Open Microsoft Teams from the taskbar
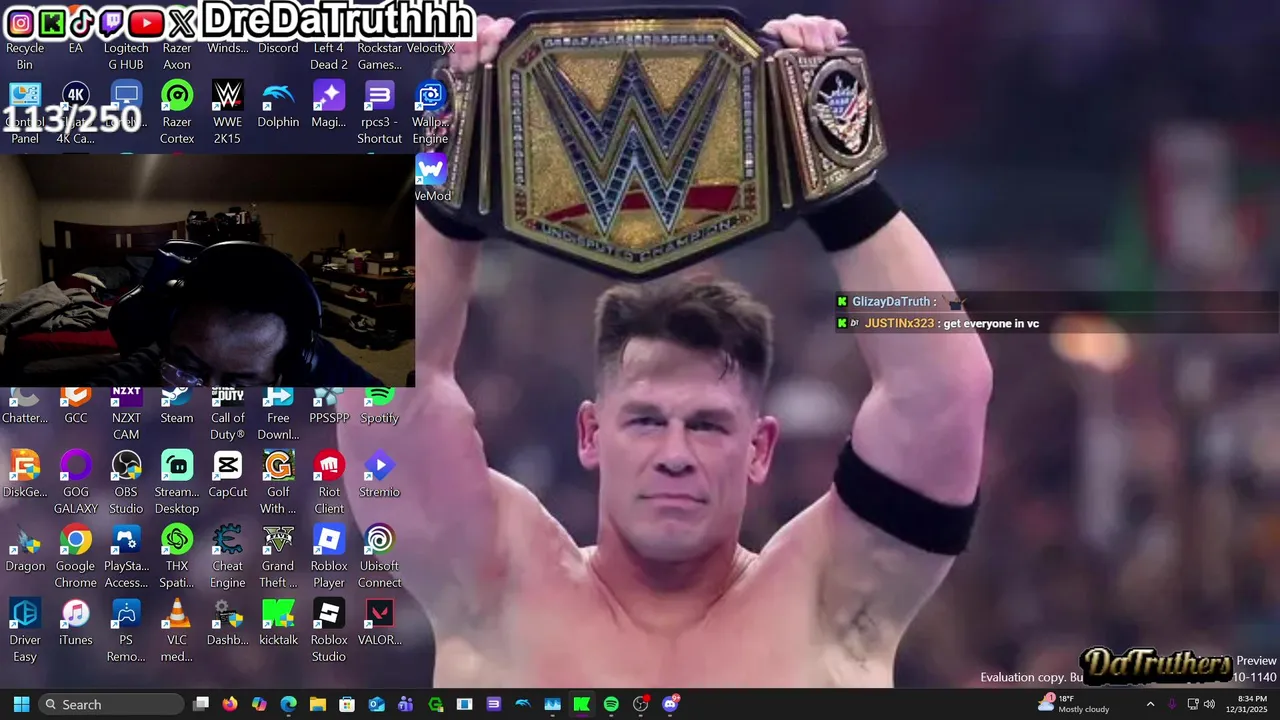The width and height of the screenshot is (1280, 720). pos(405,704)
